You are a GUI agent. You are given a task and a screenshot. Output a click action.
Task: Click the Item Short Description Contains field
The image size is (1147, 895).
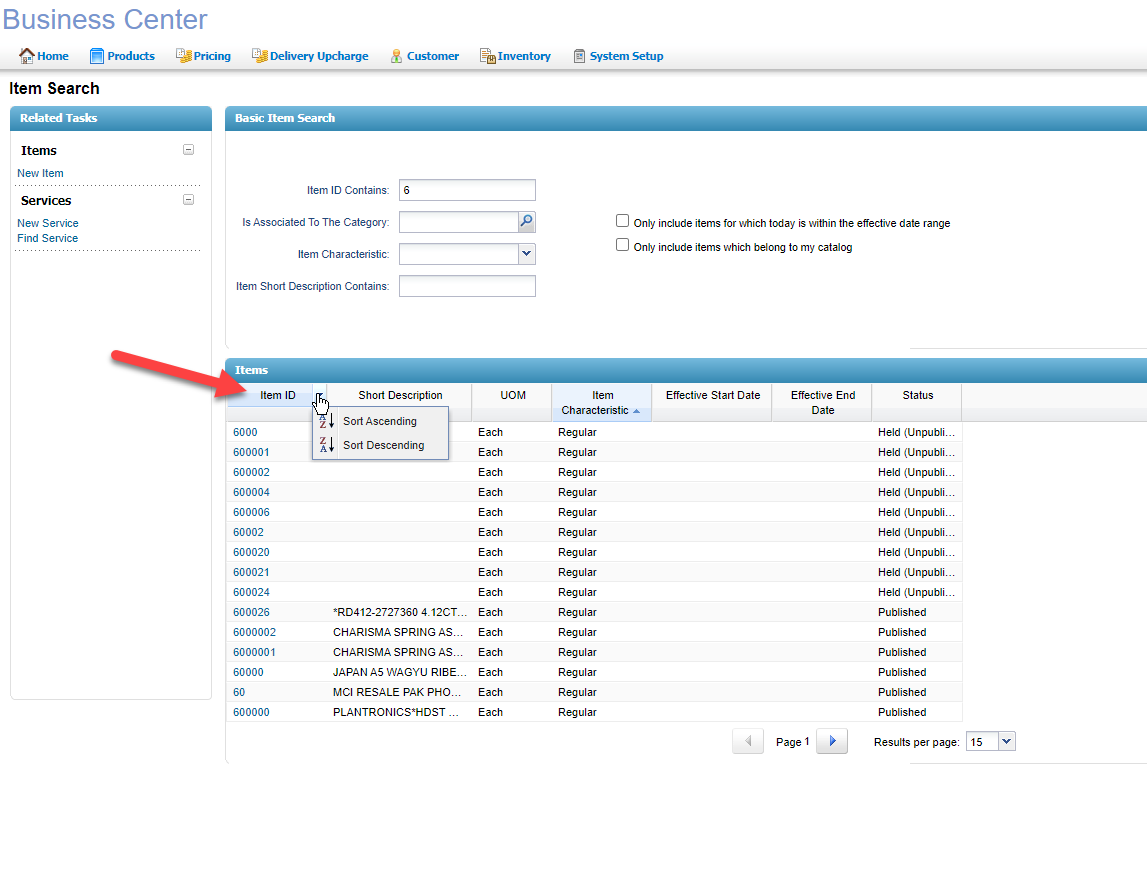(467, 286)
